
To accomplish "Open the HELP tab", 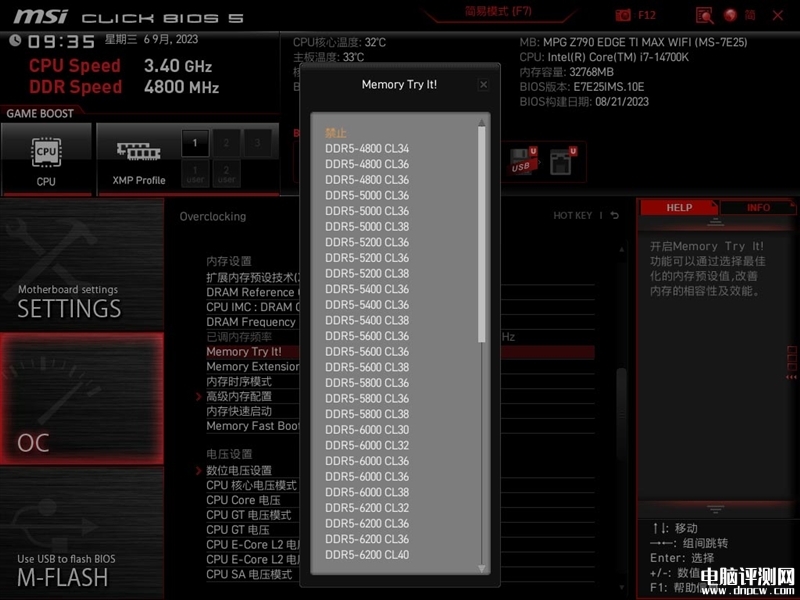I will [679, 208].
